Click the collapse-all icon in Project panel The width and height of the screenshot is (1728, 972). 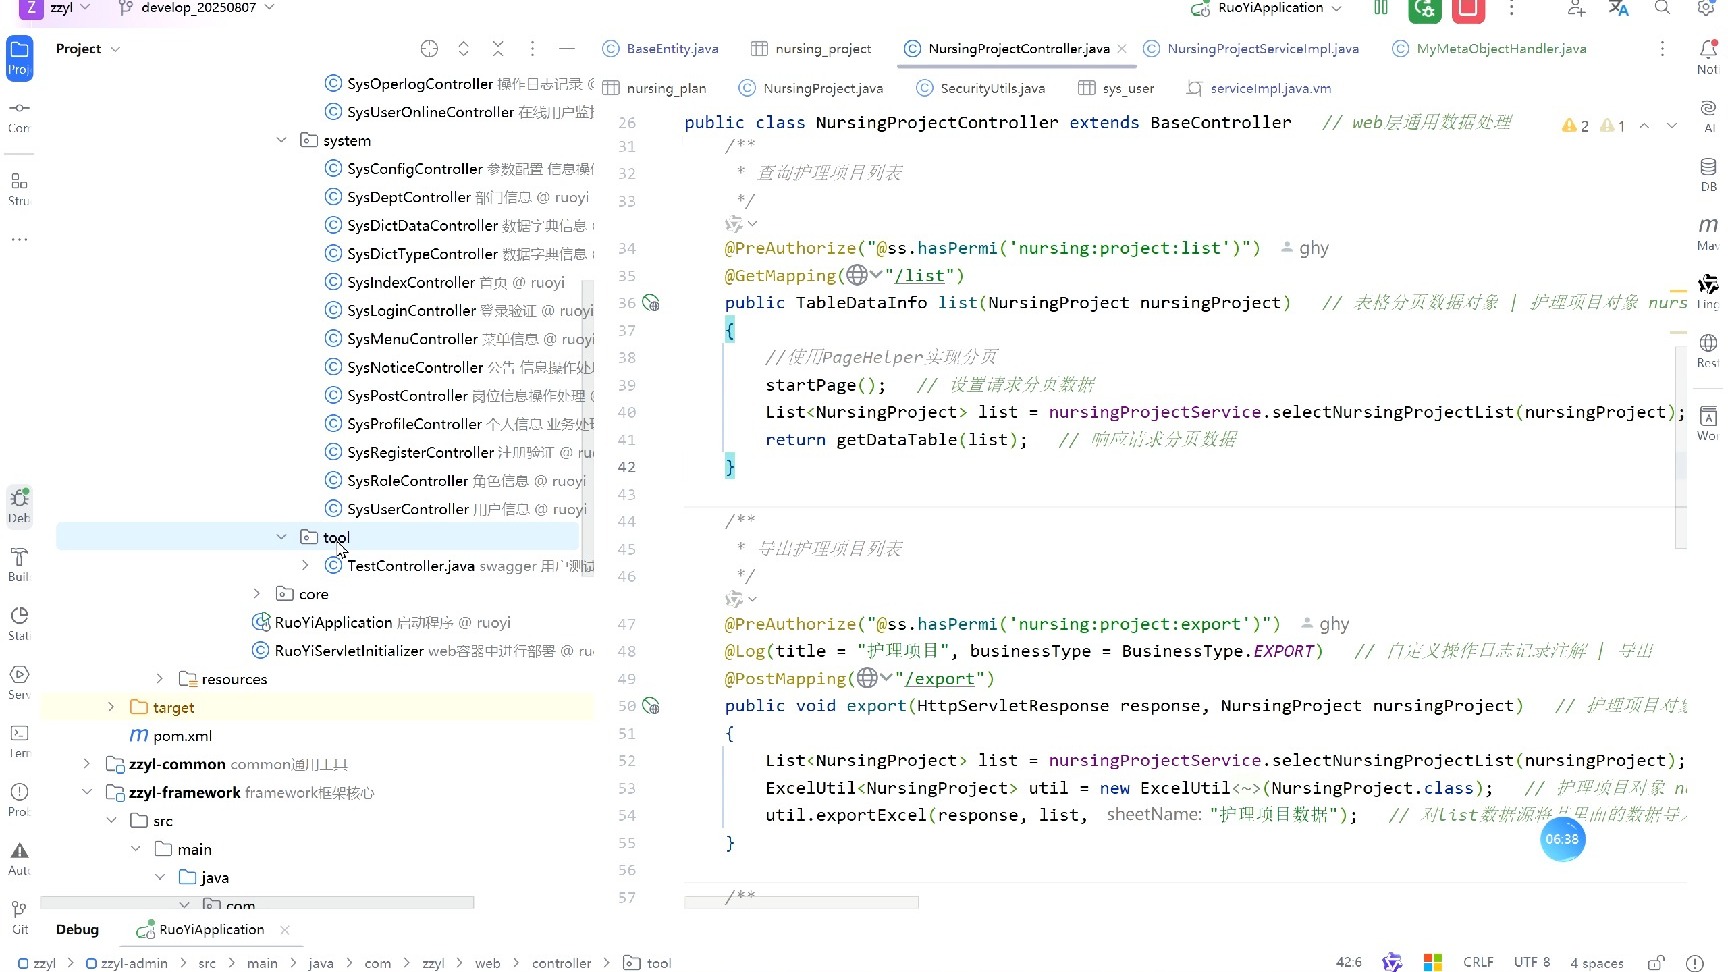498,48
